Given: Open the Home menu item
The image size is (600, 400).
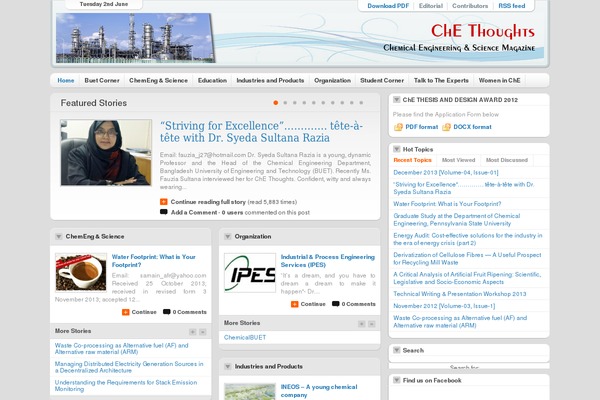Looking at the screenshot, I should tap(66, 80).
